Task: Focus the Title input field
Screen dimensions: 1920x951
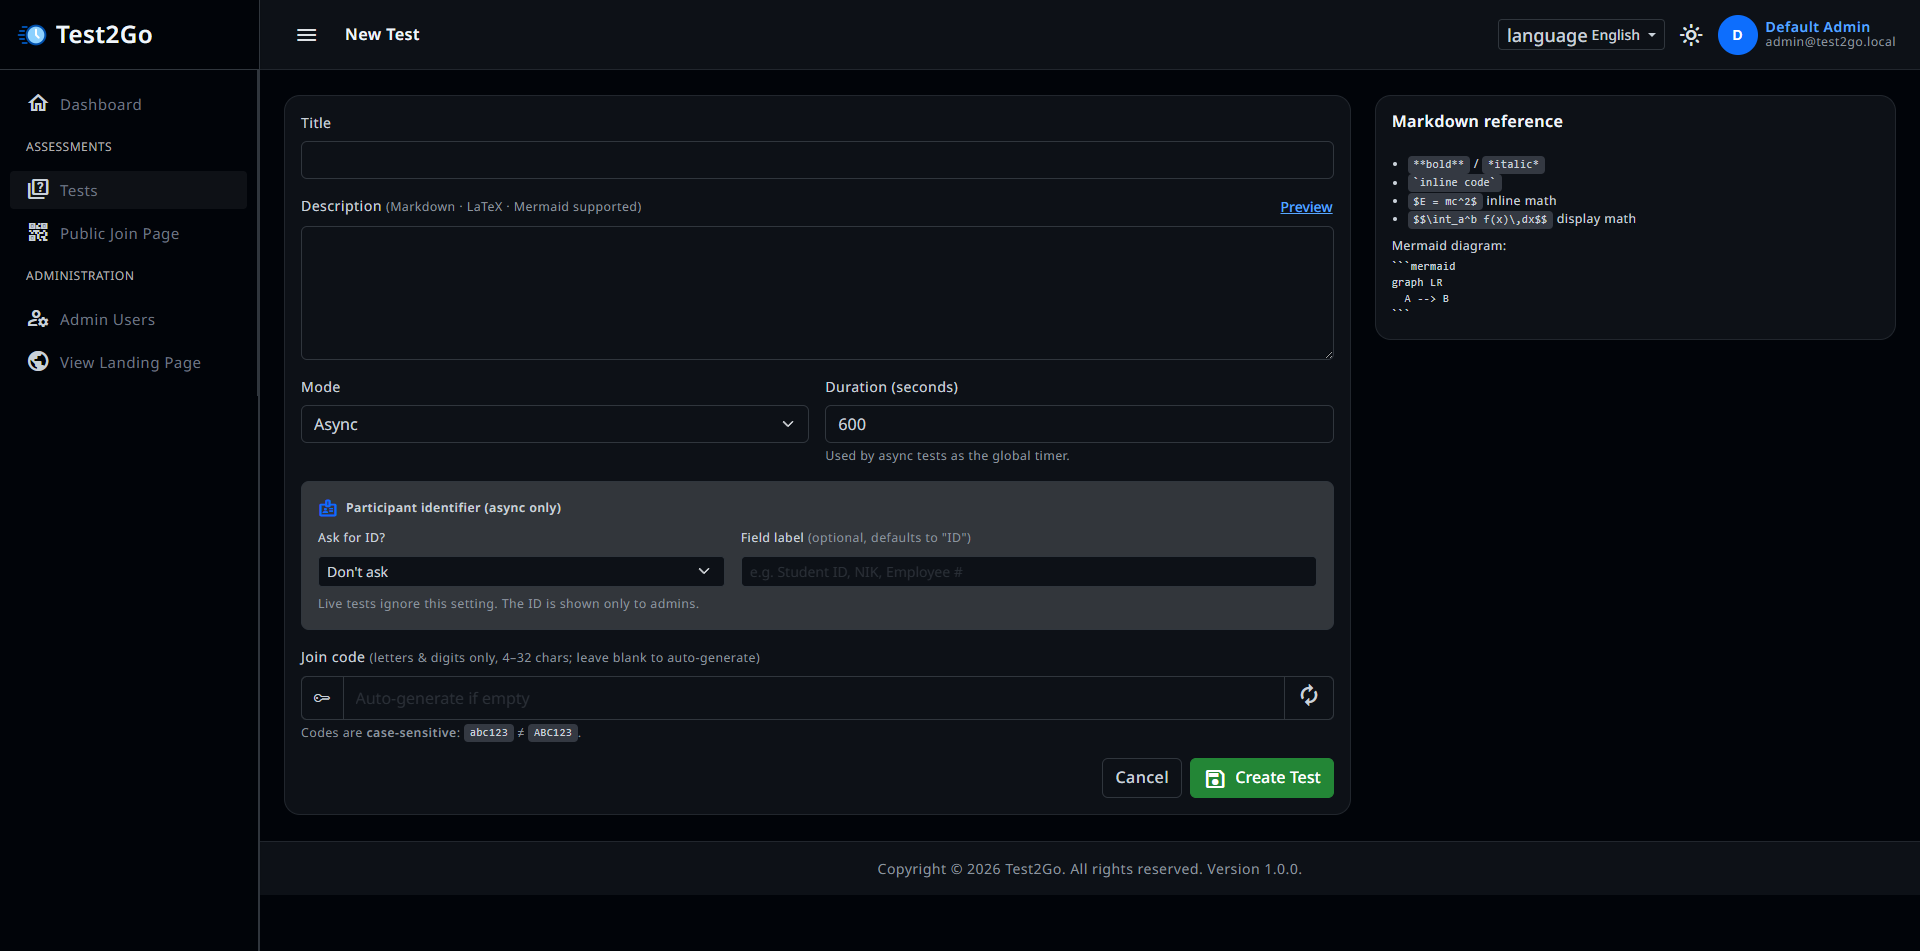Action: coord(817,160)
